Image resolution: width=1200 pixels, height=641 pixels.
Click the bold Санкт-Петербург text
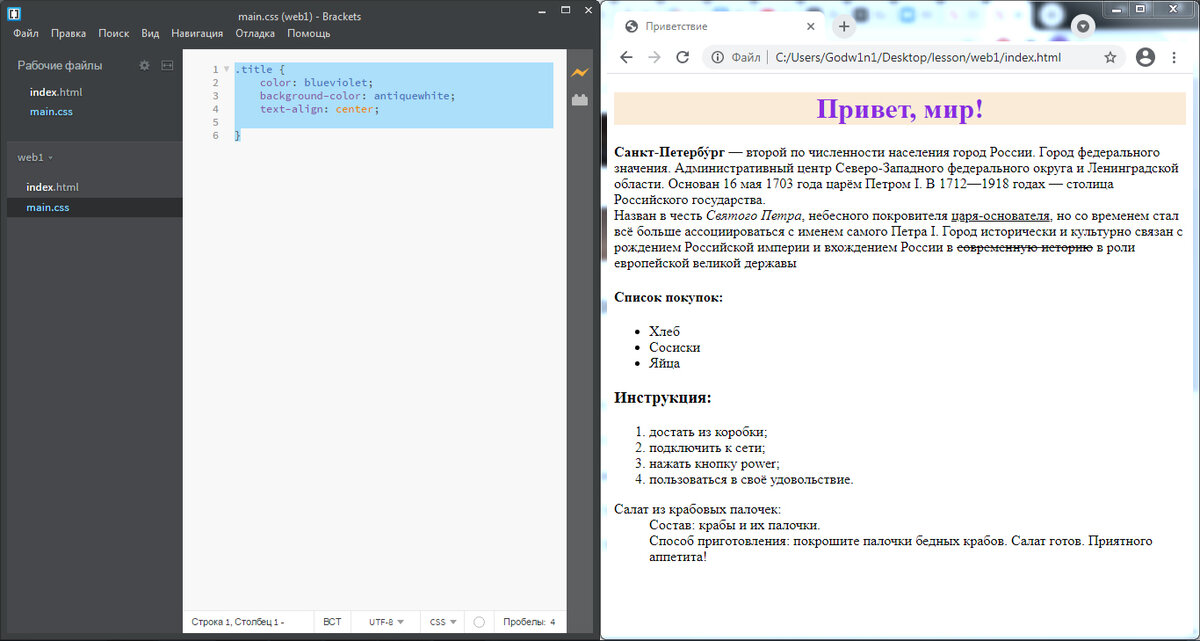(x=669, y=152)
